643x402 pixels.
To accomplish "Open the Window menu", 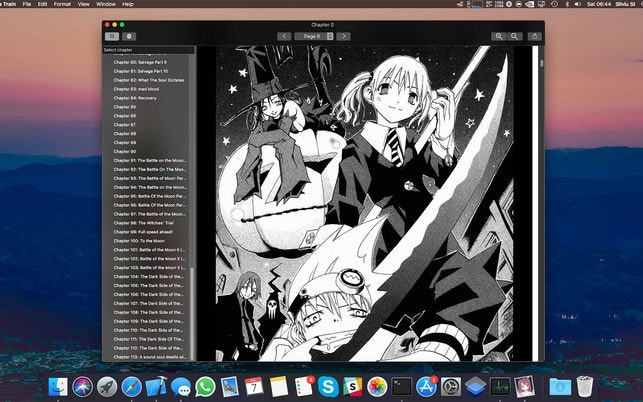I will click(106, 4).
